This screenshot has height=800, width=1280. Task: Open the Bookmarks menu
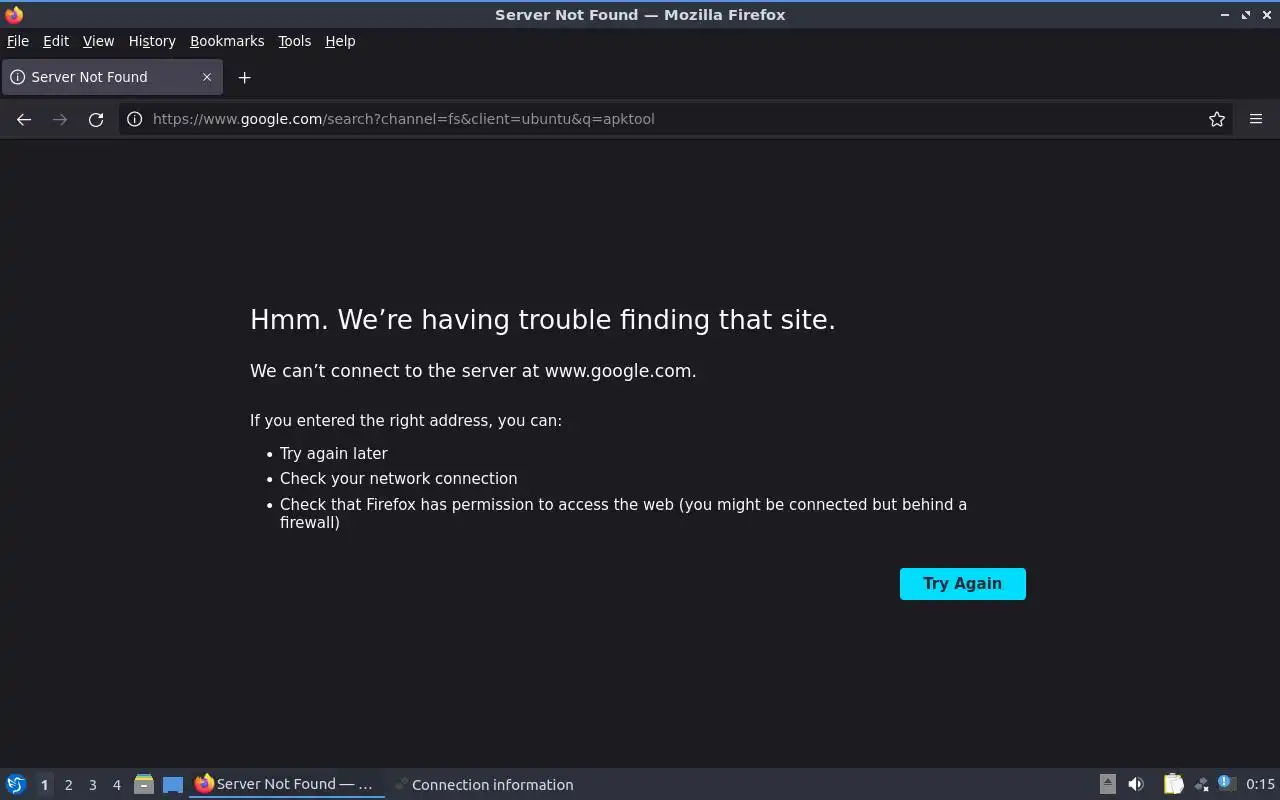227,41
